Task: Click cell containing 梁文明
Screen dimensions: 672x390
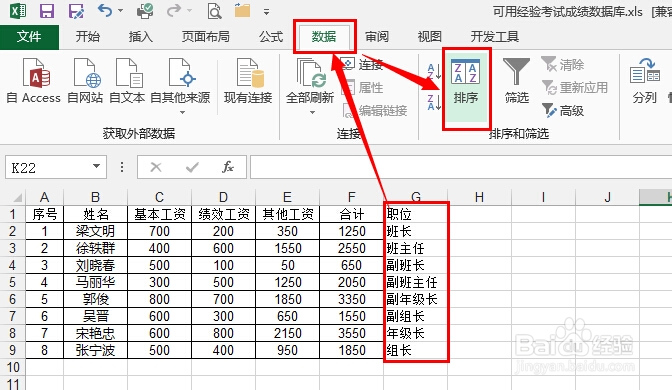Action: pos(96,231)
